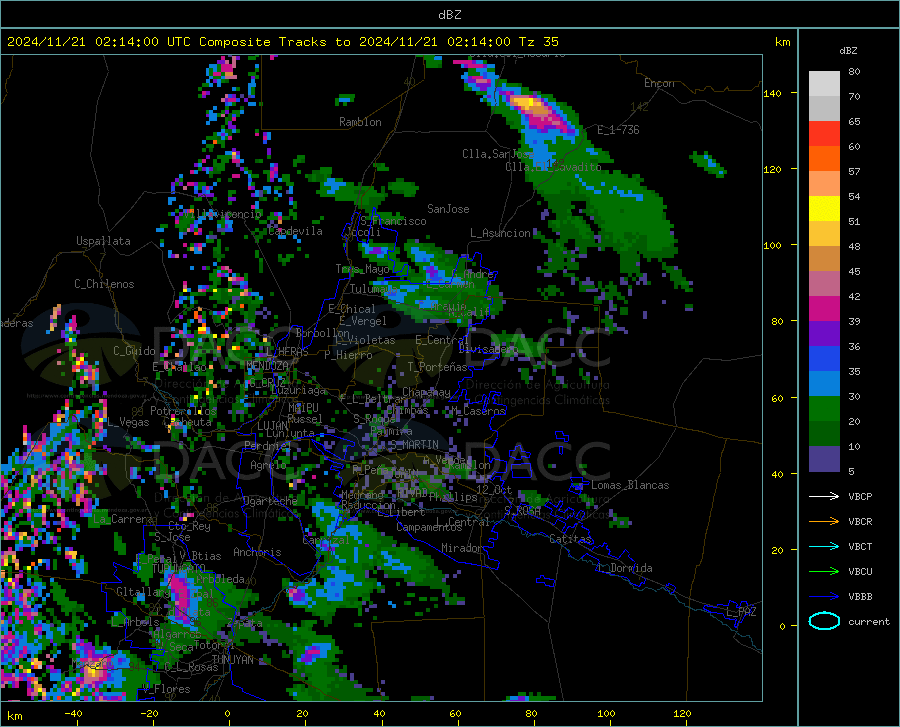
Task: Click the dBZ title at window top
Action: 449,15
